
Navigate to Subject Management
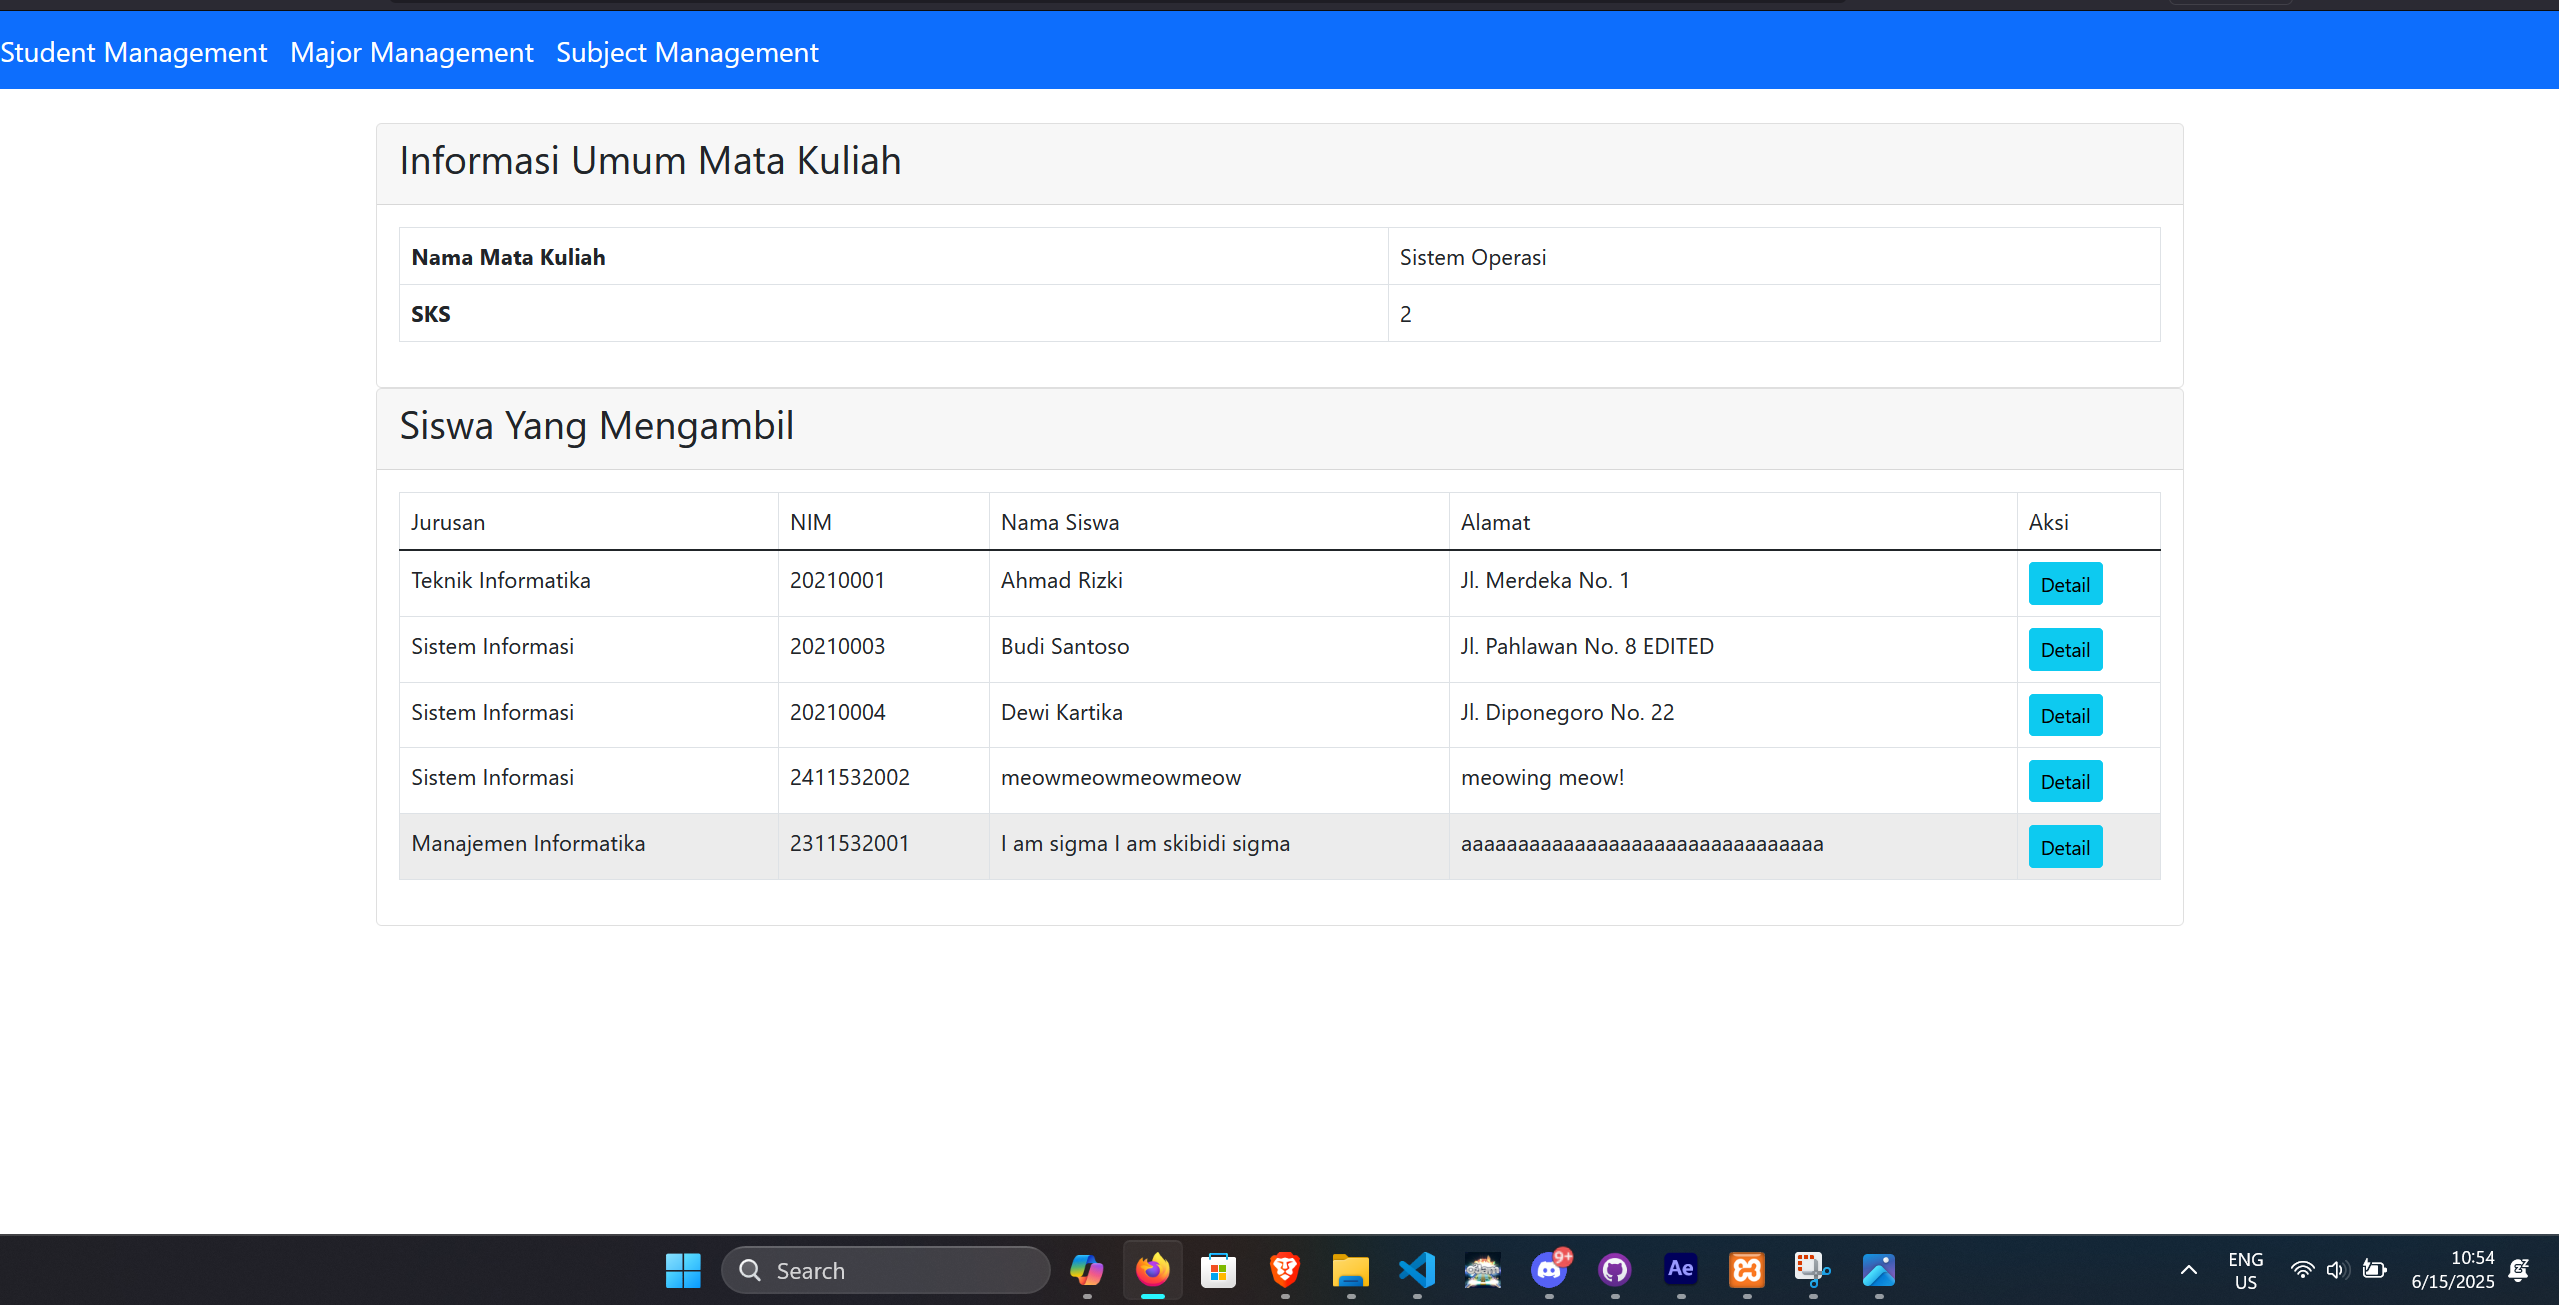687,52
